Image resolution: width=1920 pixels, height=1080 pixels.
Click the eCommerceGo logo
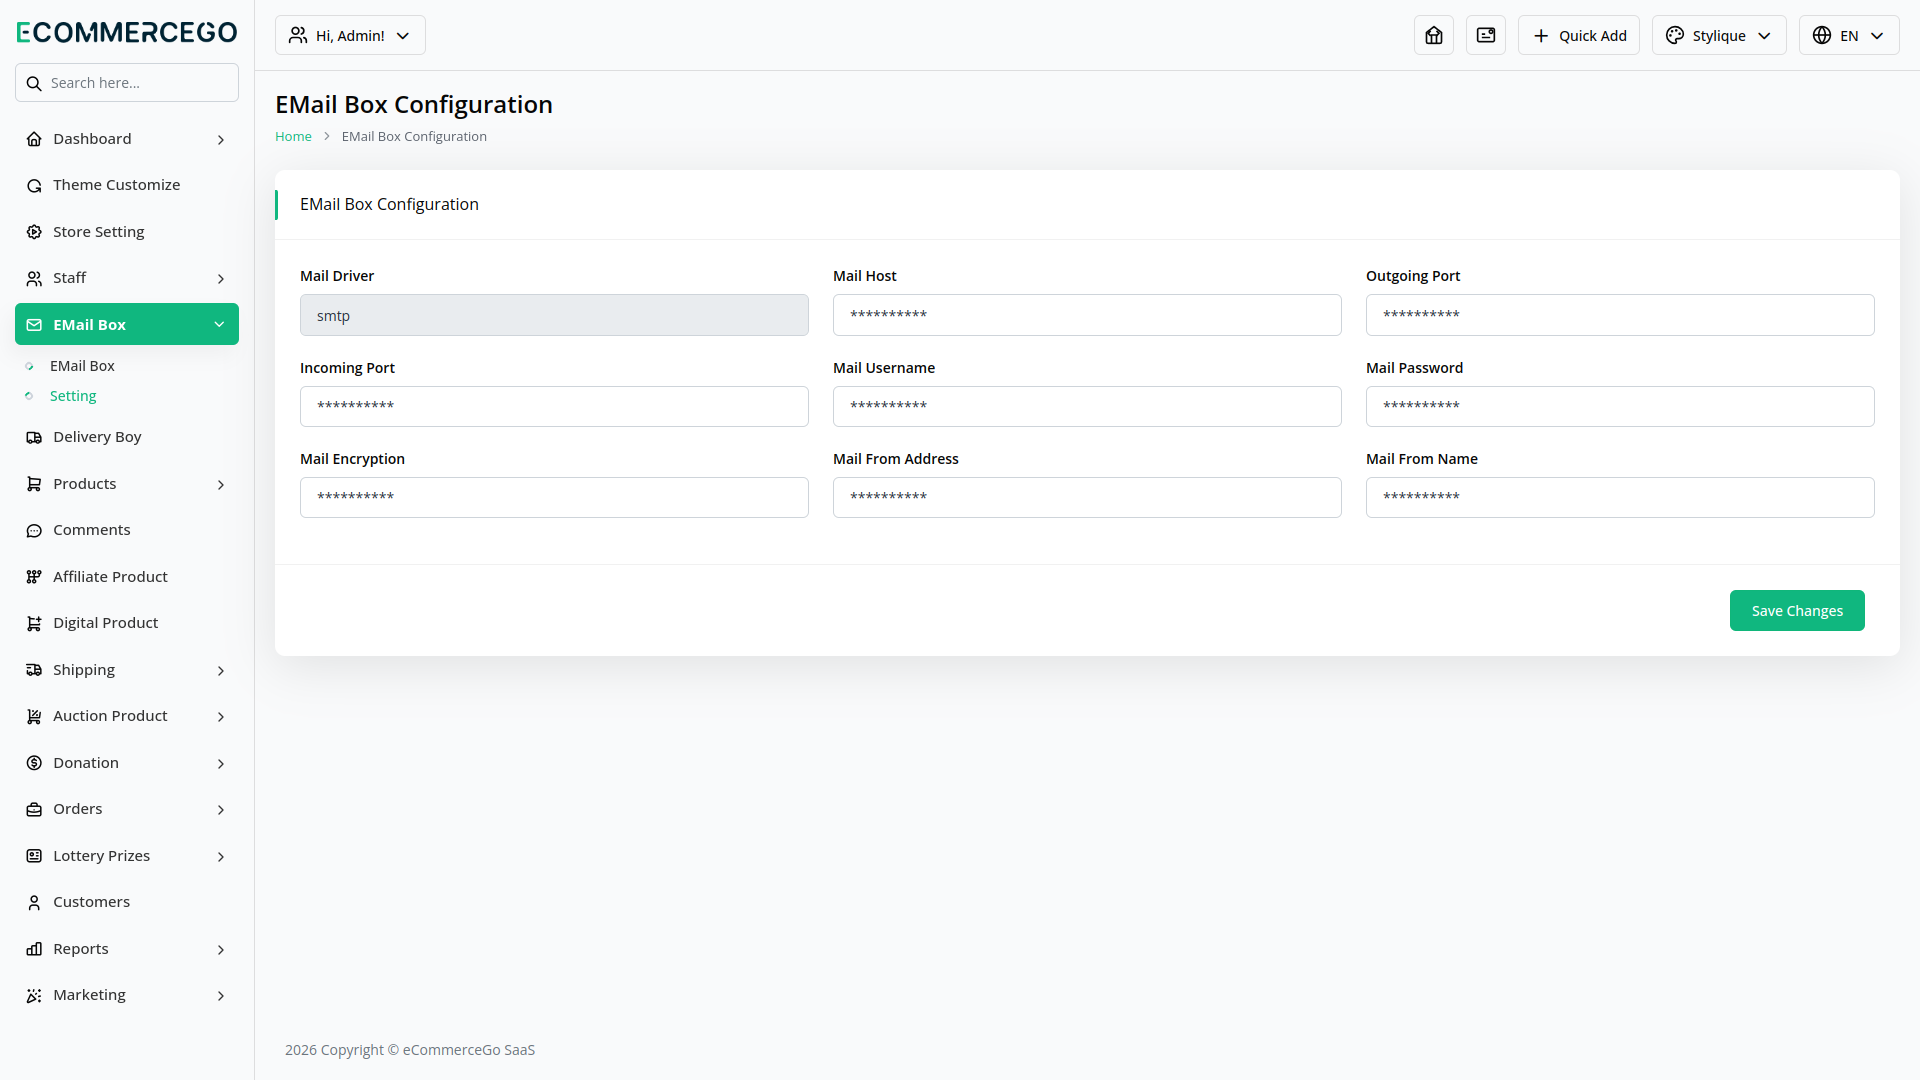pos(127,32)
